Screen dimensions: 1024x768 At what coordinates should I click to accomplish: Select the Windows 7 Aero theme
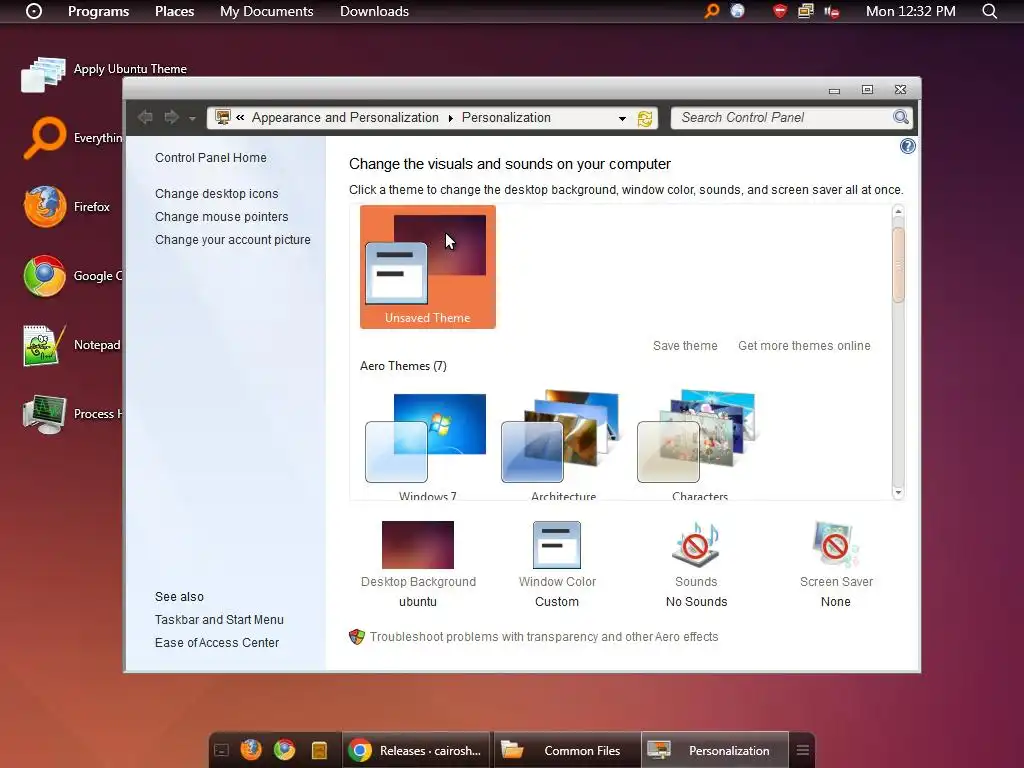point(427,445)
